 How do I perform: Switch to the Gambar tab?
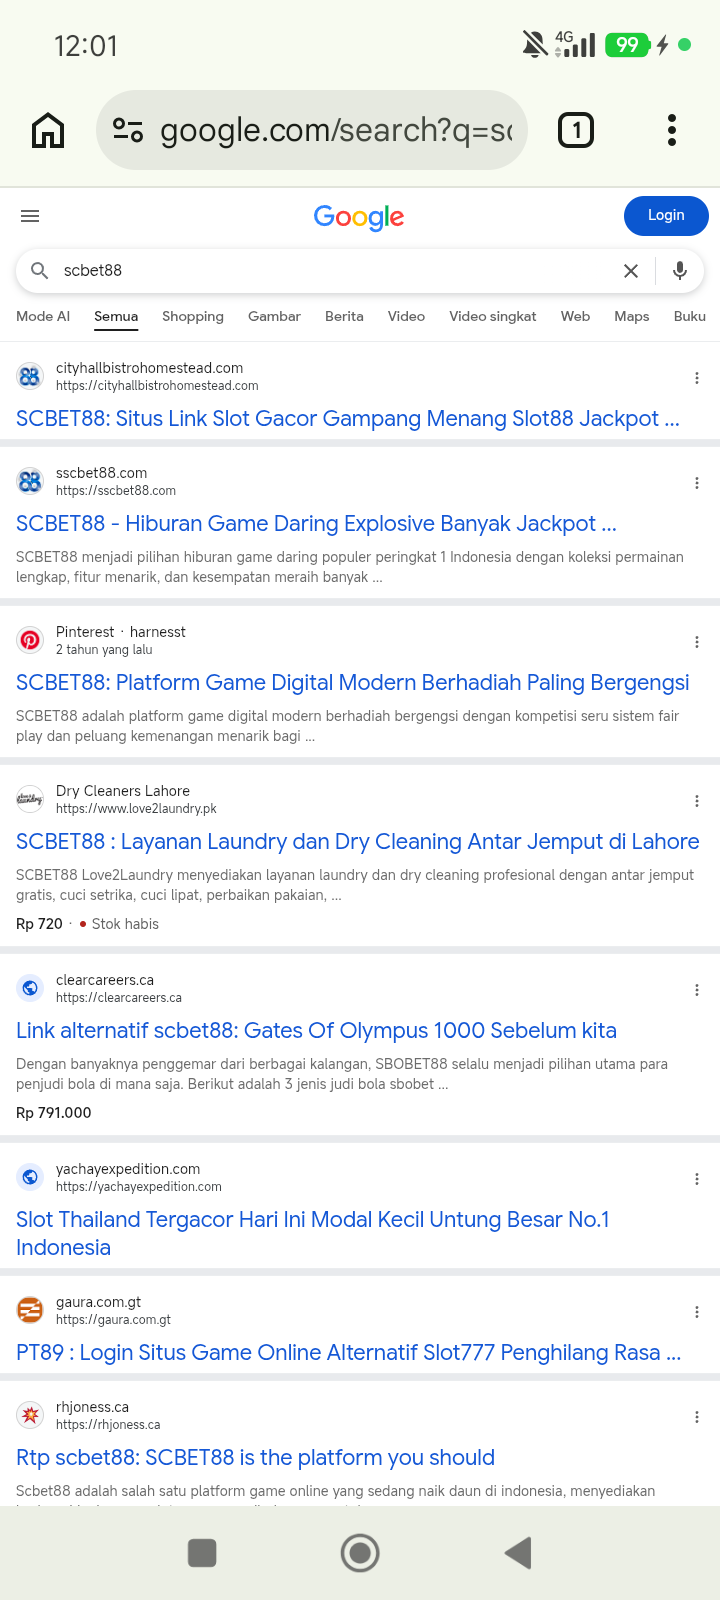coord(274,316)
